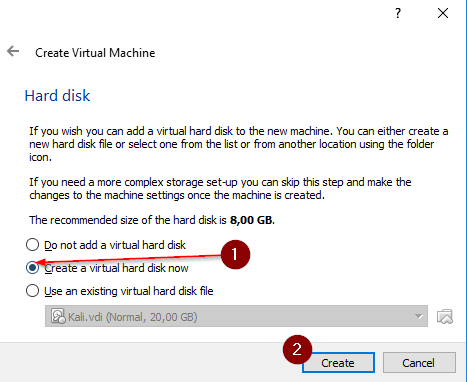This screenshot has height=382, width=467.
Task: Open help with the question mark icon
Action: click(x=398, y=13)
